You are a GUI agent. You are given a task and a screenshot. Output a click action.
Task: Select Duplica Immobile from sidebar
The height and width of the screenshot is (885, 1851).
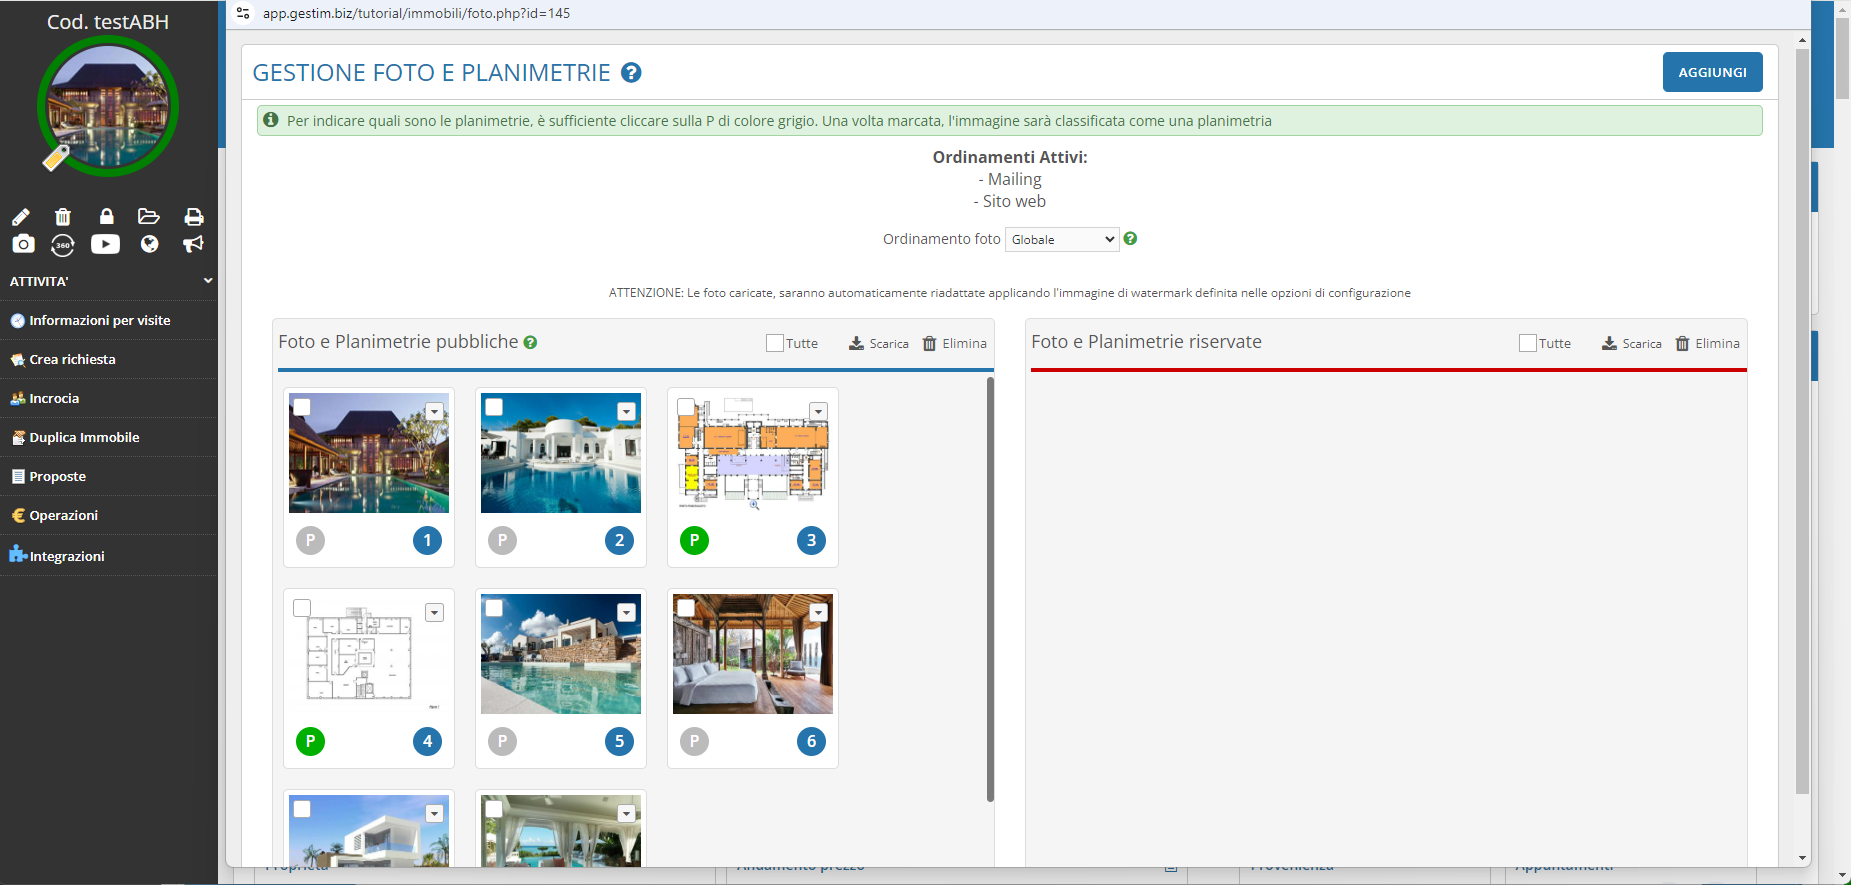point(84,438)
